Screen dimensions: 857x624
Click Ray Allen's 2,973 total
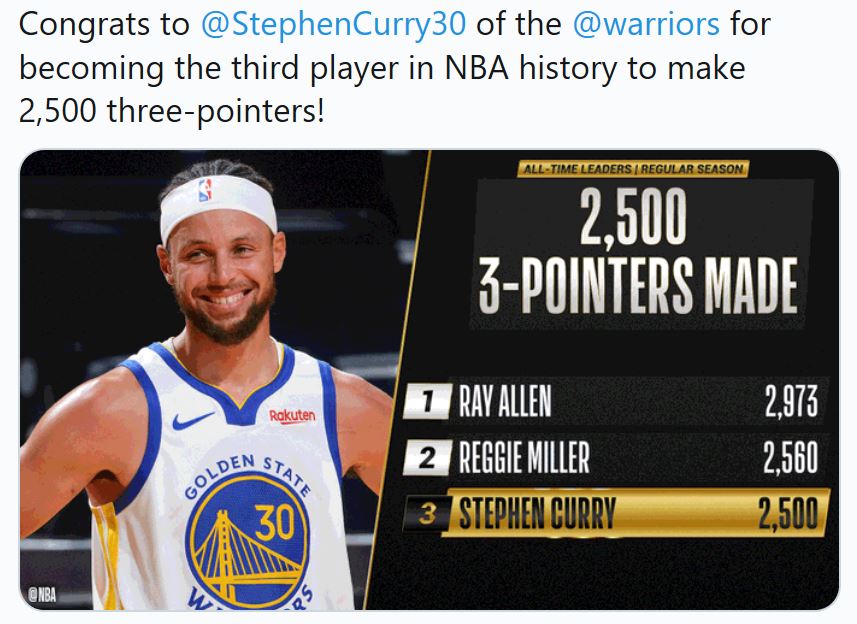tap(791, 402)
